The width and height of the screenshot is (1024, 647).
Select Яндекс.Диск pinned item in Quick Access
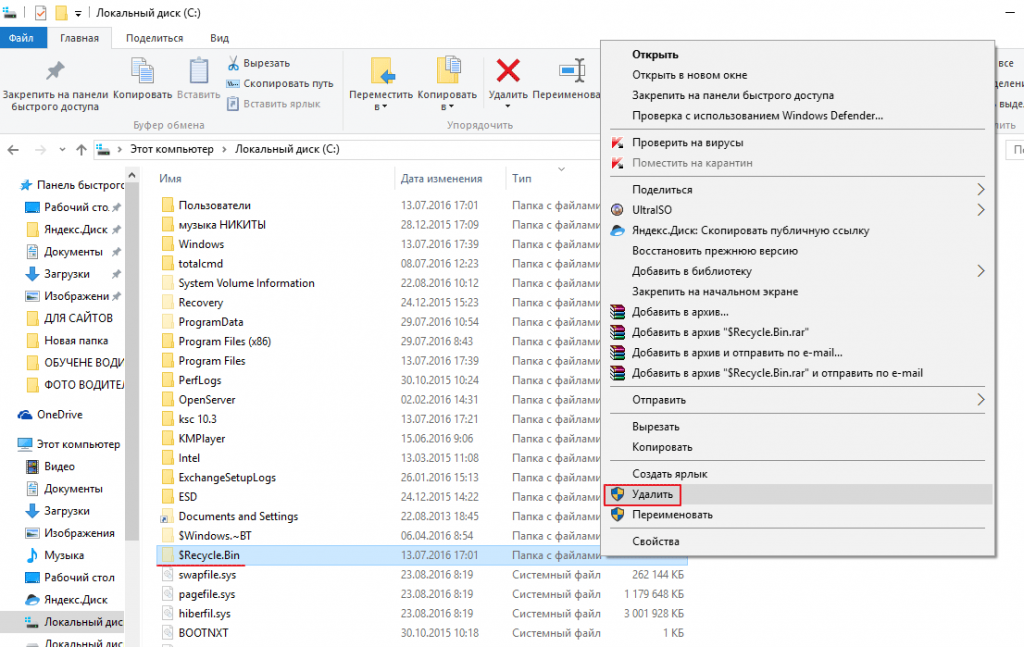point(74,230)
